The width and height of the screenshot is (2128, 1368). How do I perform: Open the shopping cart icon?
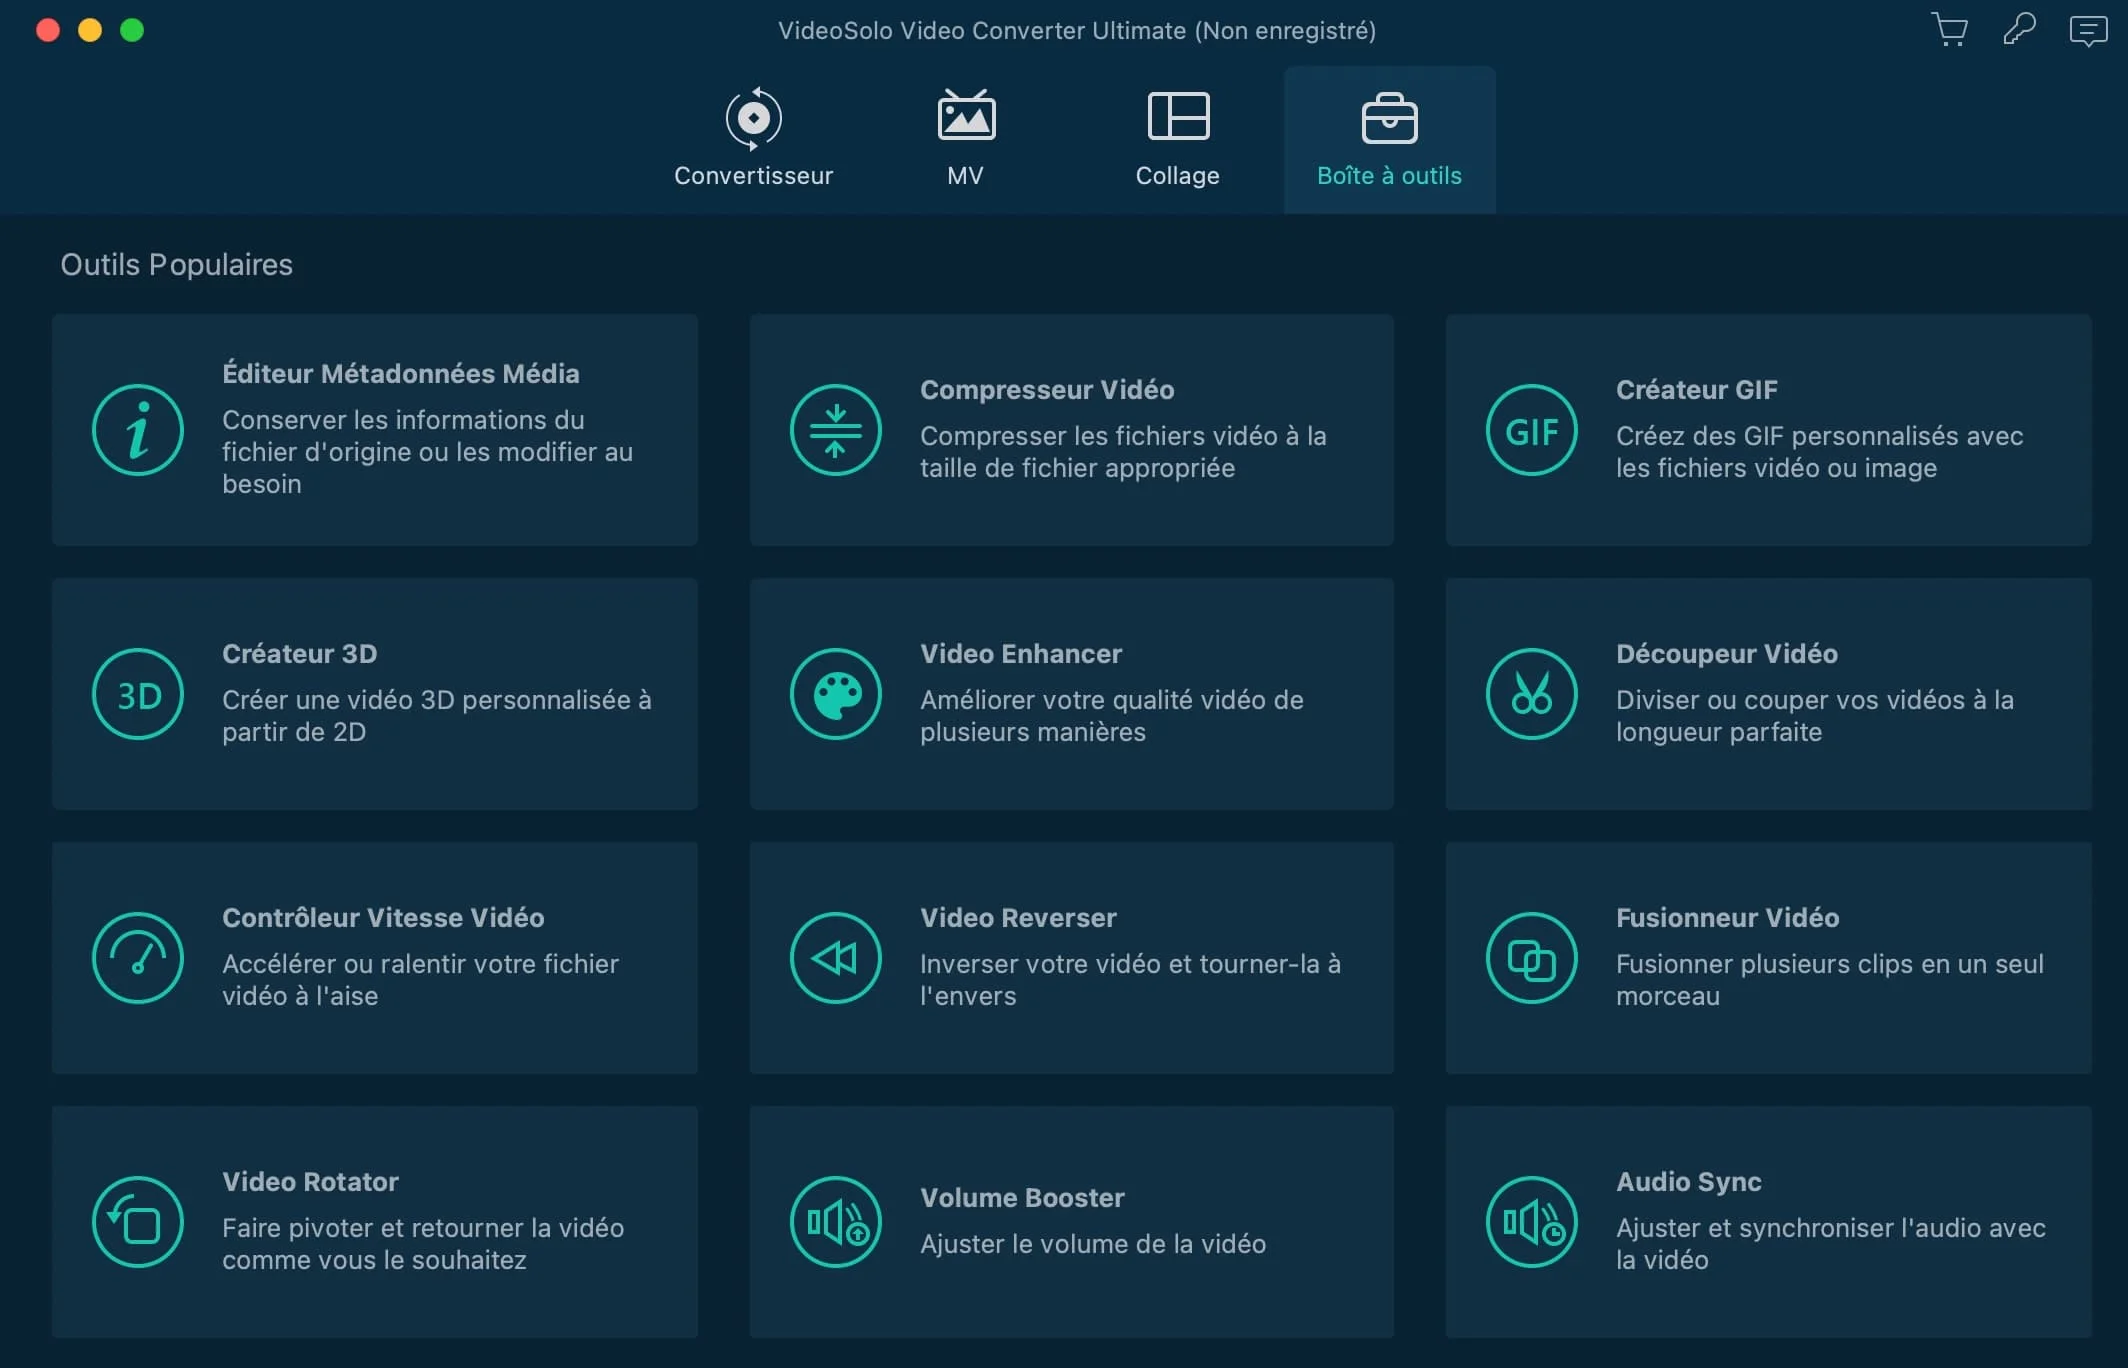[x=1949, y=30]
